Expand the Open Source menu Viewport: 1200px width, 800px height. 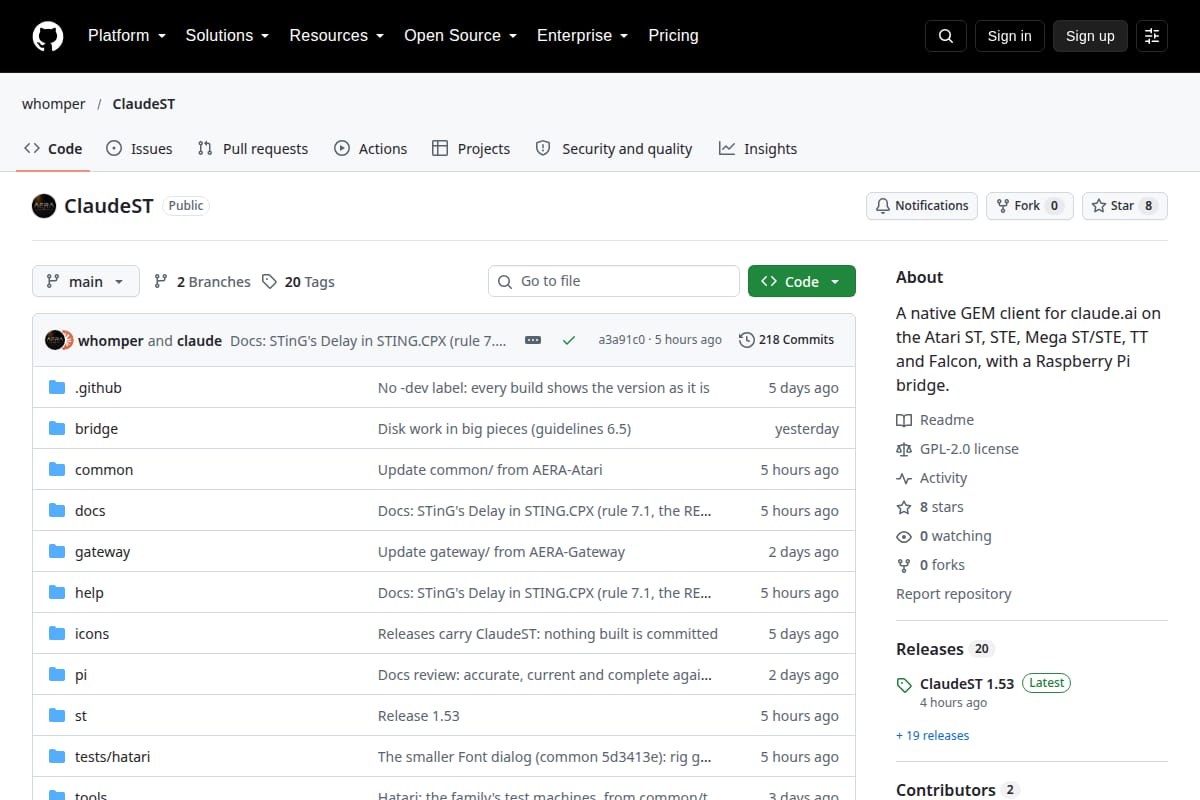(460, 36)
